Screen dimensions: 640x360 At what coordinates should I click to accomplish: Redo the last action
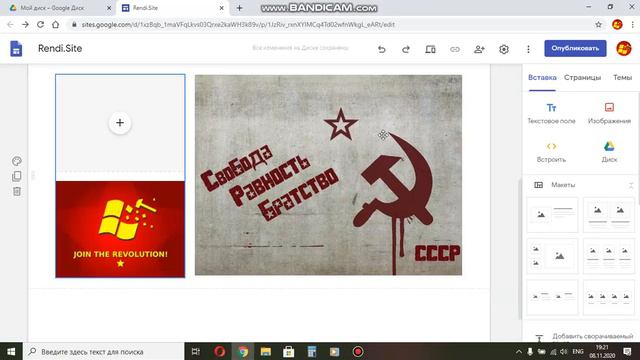coord(406,49)
